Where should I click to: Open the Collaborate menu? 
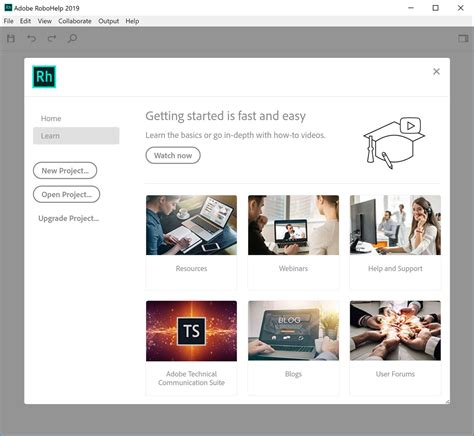coord(75,21)
